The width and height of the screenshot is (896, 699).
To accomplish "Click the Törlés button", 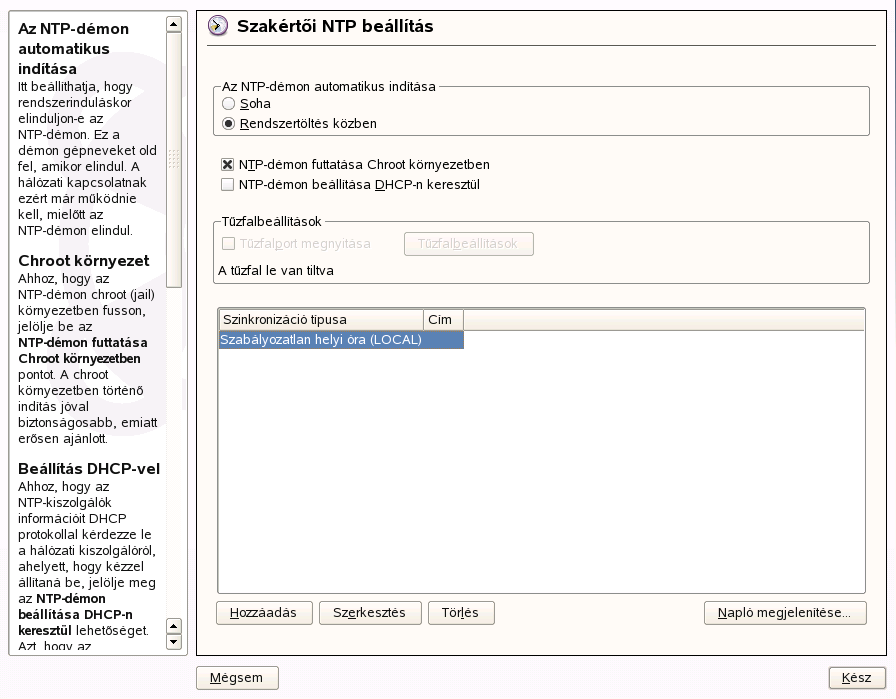I will pyautogui.click(x=460, y=613).
